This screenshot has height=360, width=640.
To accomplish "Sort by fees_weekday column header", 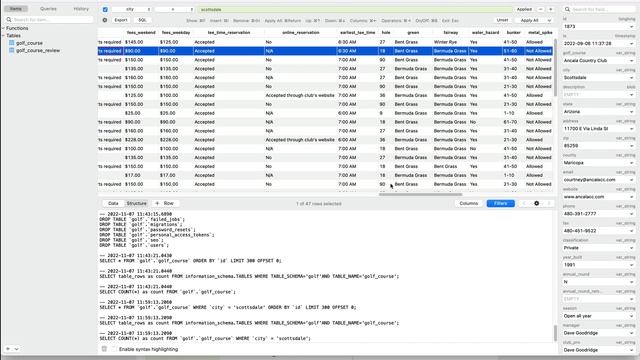I will coord(176,32).
